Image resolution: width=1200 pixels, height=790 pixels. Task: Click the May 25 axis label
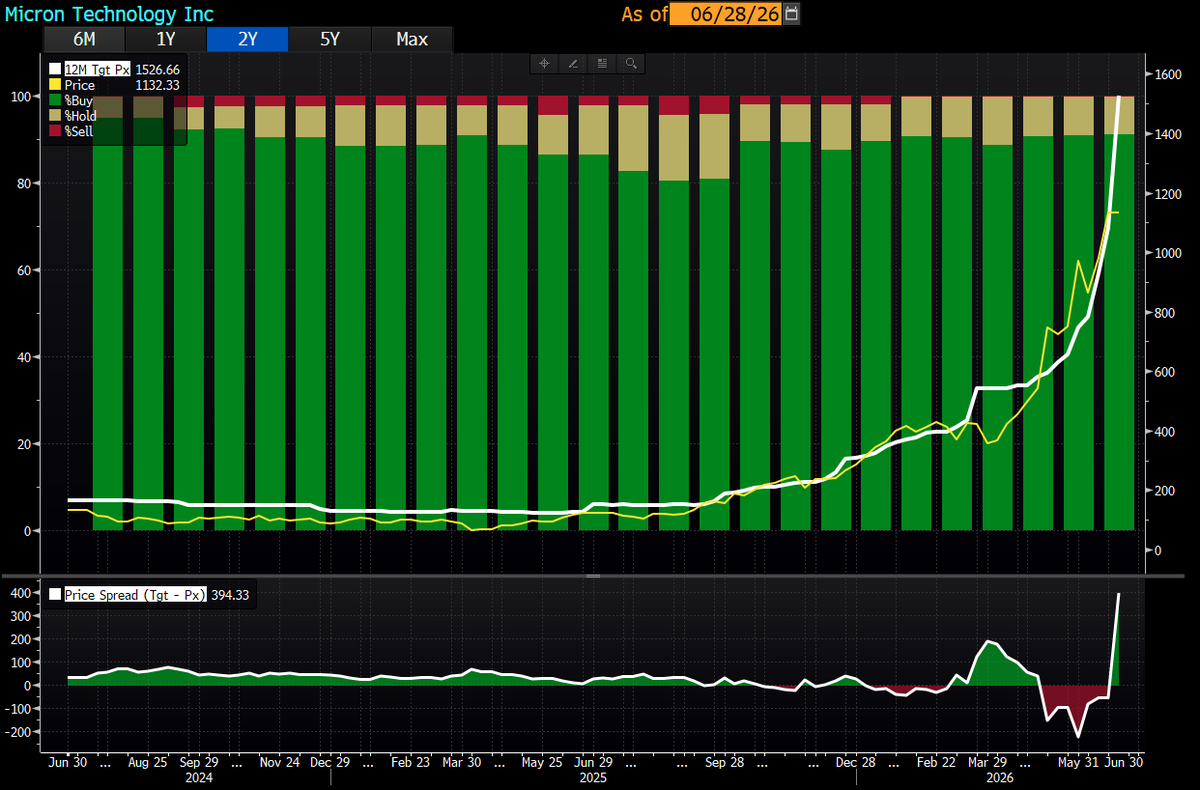point(541,761)
